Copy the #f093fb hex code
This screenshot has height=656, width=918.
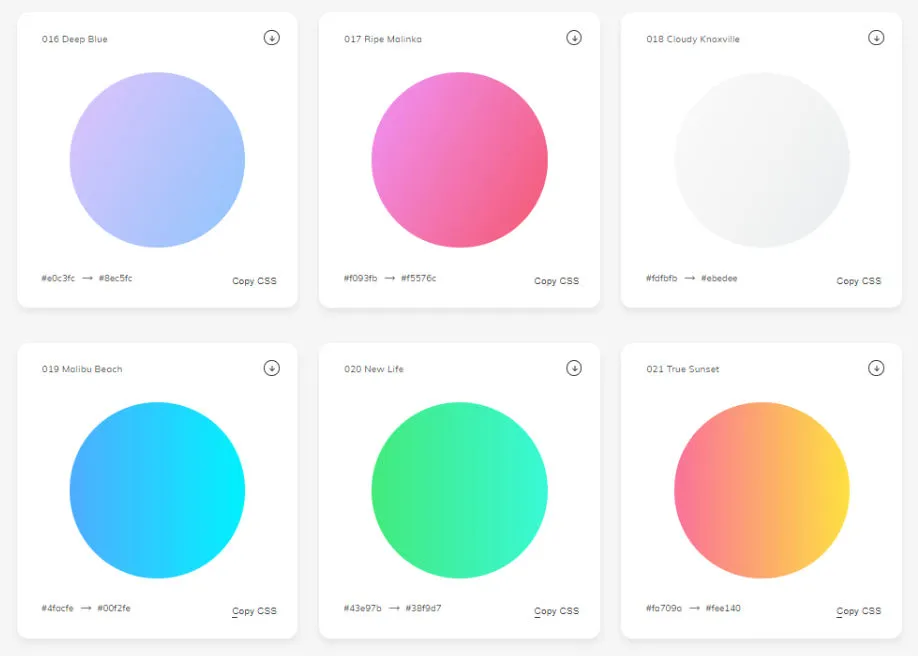tap(361, 278)
